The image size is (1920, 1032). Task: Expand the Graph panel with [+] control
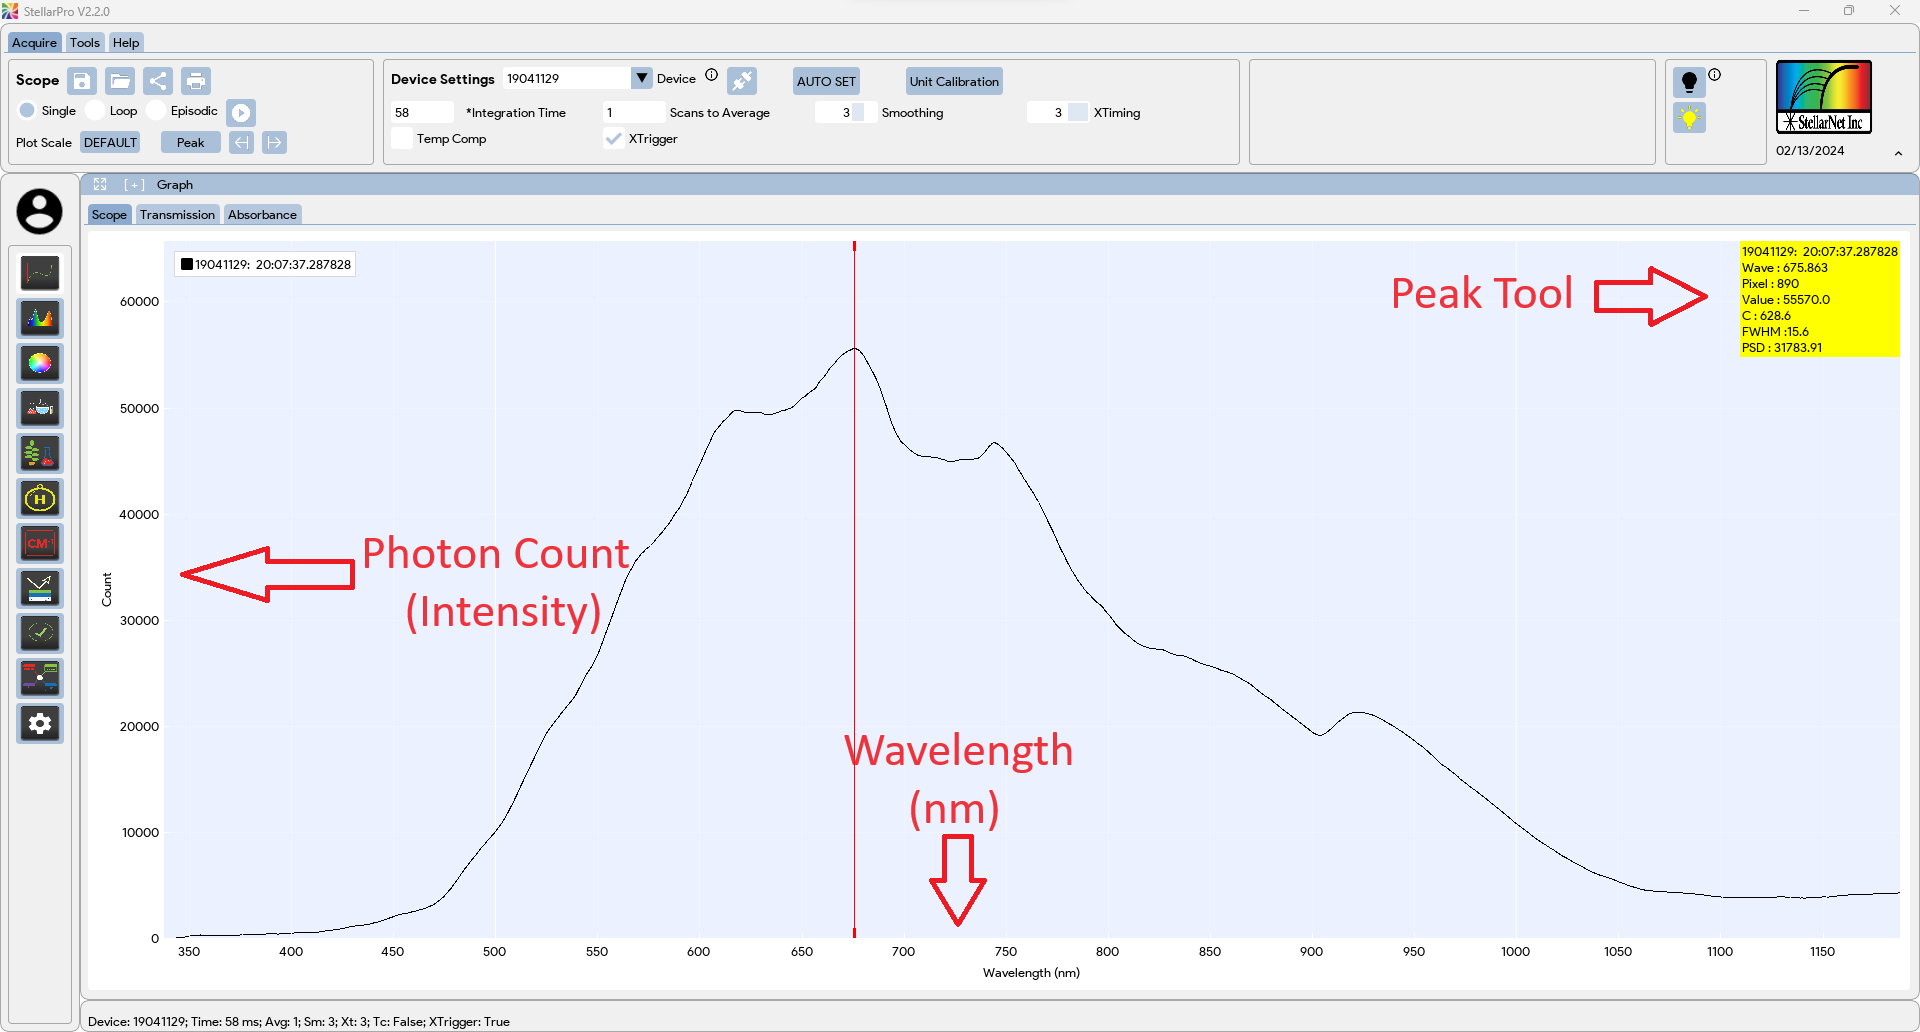tap(134, 185)
